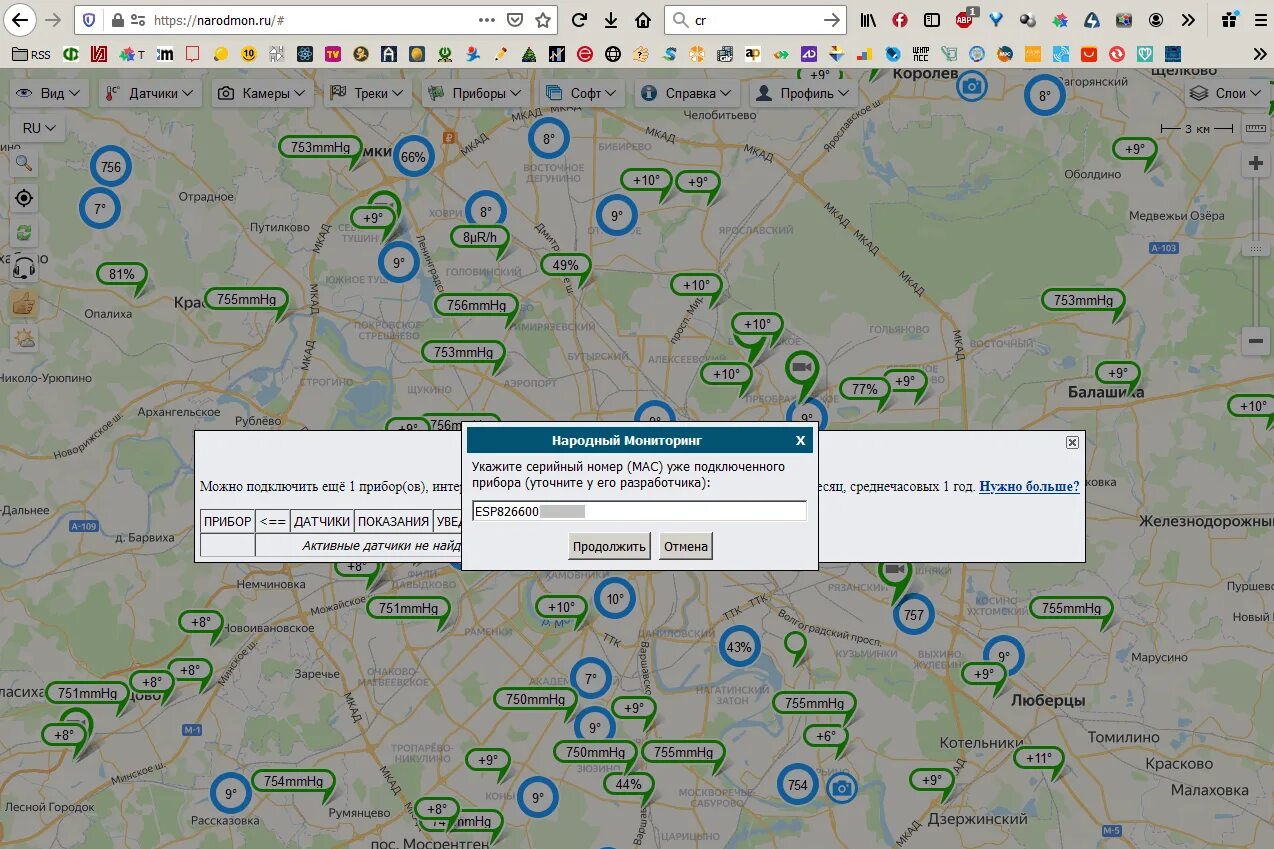1274x849 pixels.
Task: Click the magnifier search tool on map sidebar
Action: (x=24, y=163)
